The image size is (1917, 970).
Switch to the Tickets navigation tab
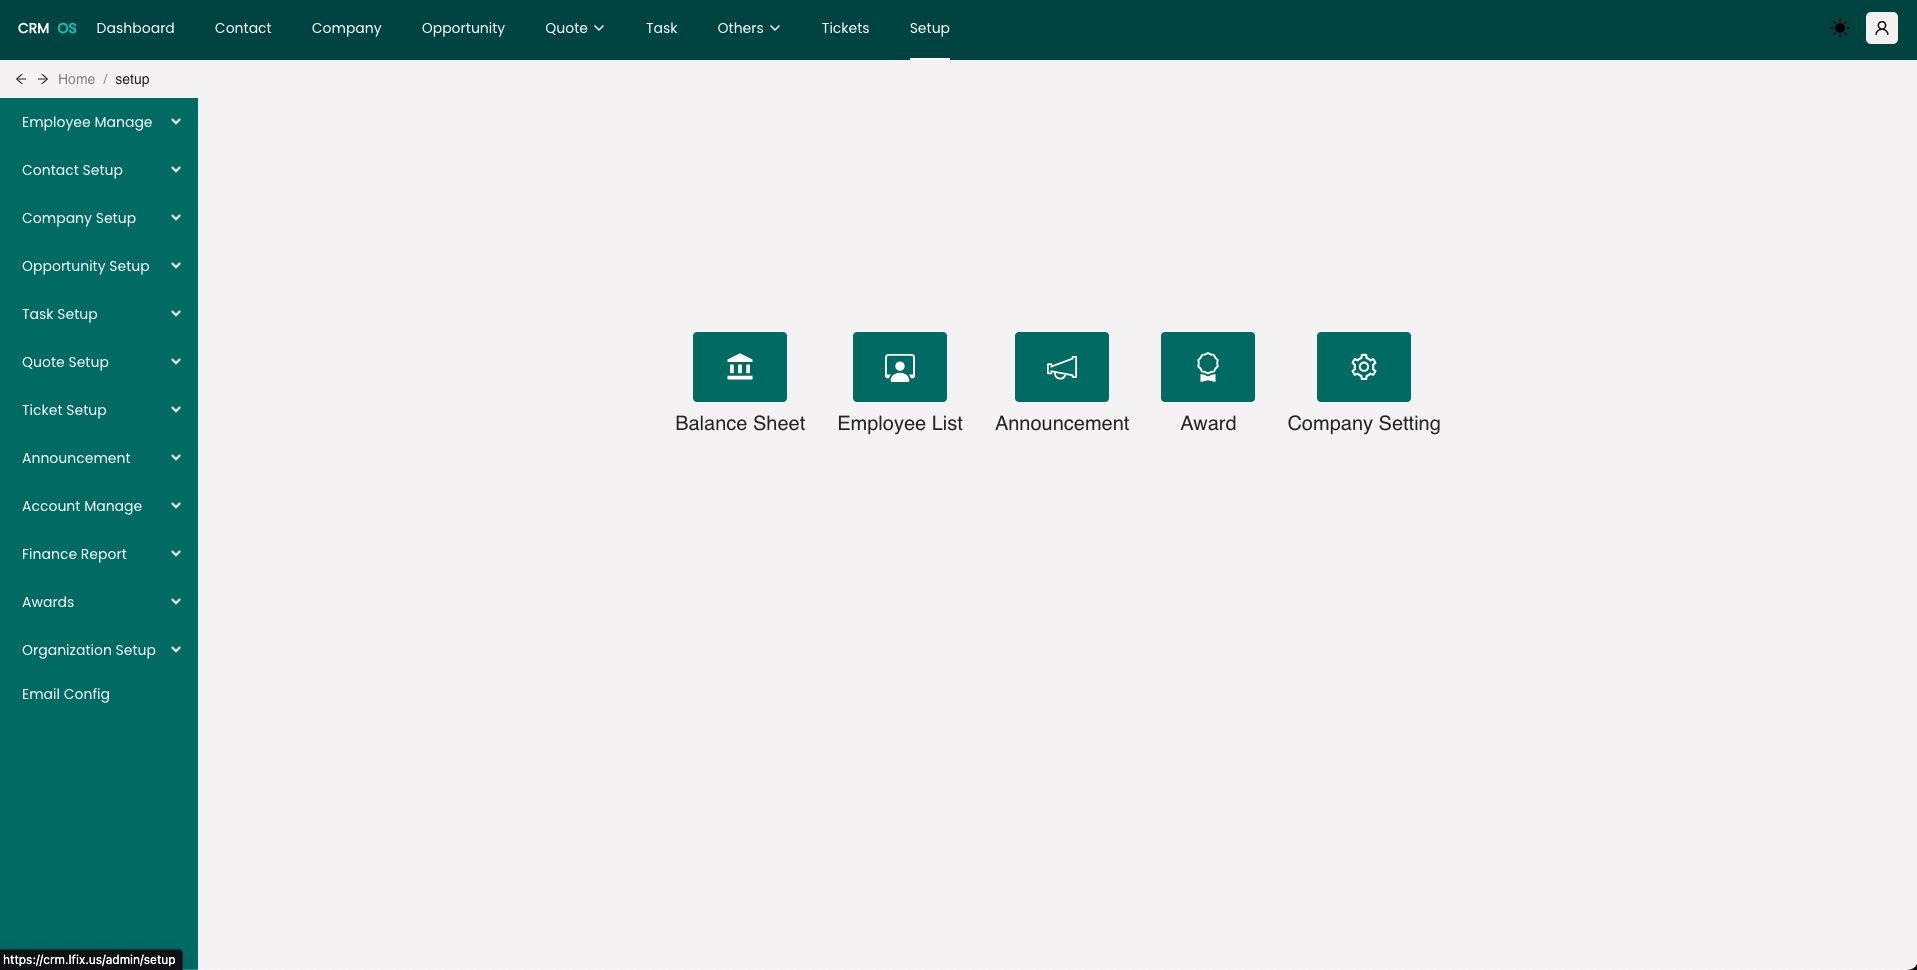[845, 28]
